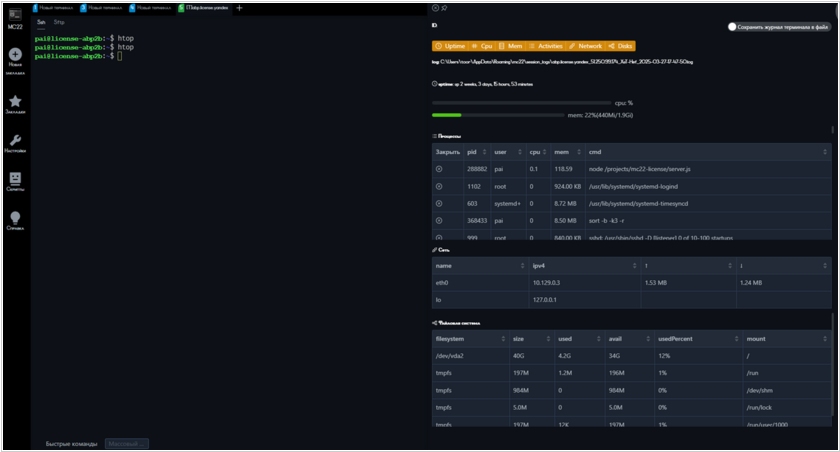Close info panel with the circled X icon
The image size is (840, 452).
[x=435, y=8]
